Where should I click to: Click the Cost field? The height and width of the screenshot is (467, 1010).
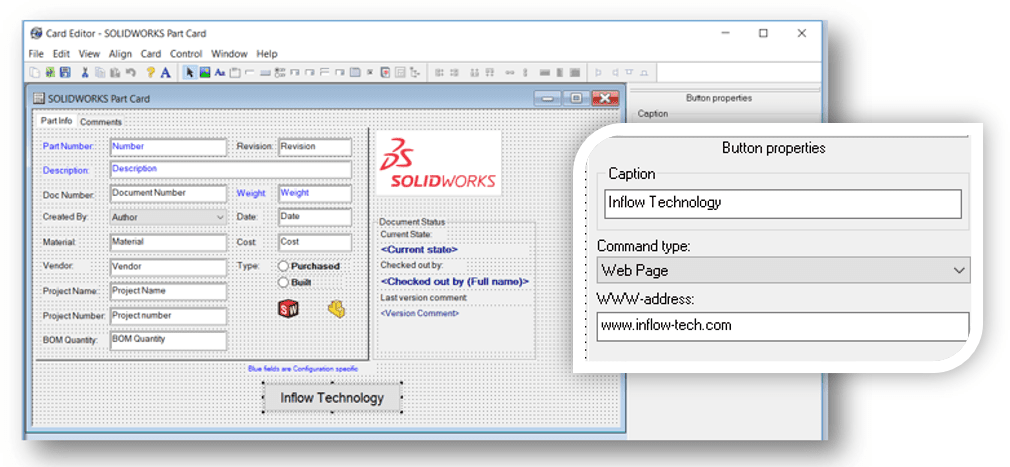(315, 243)
